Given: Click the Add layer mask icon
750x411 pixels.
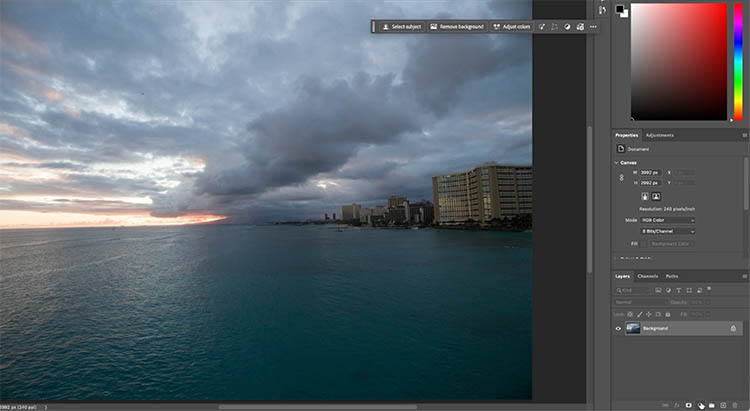Looking at the screenshot, I should (688, 405).
